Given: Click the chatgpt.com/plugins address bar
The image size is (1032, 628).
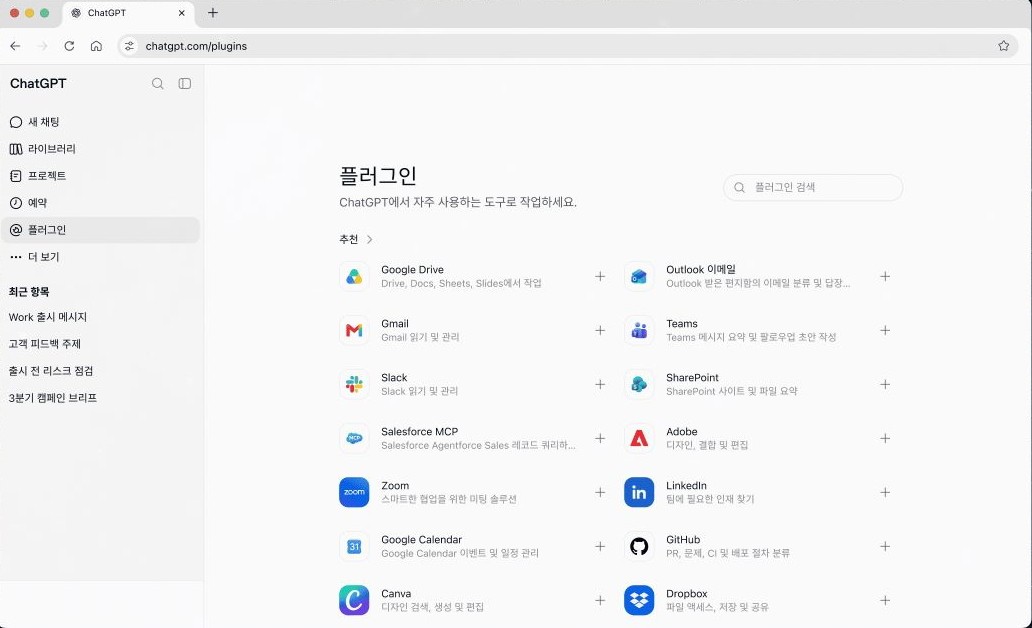Looking at the screenshot, I should click(568, 46).
